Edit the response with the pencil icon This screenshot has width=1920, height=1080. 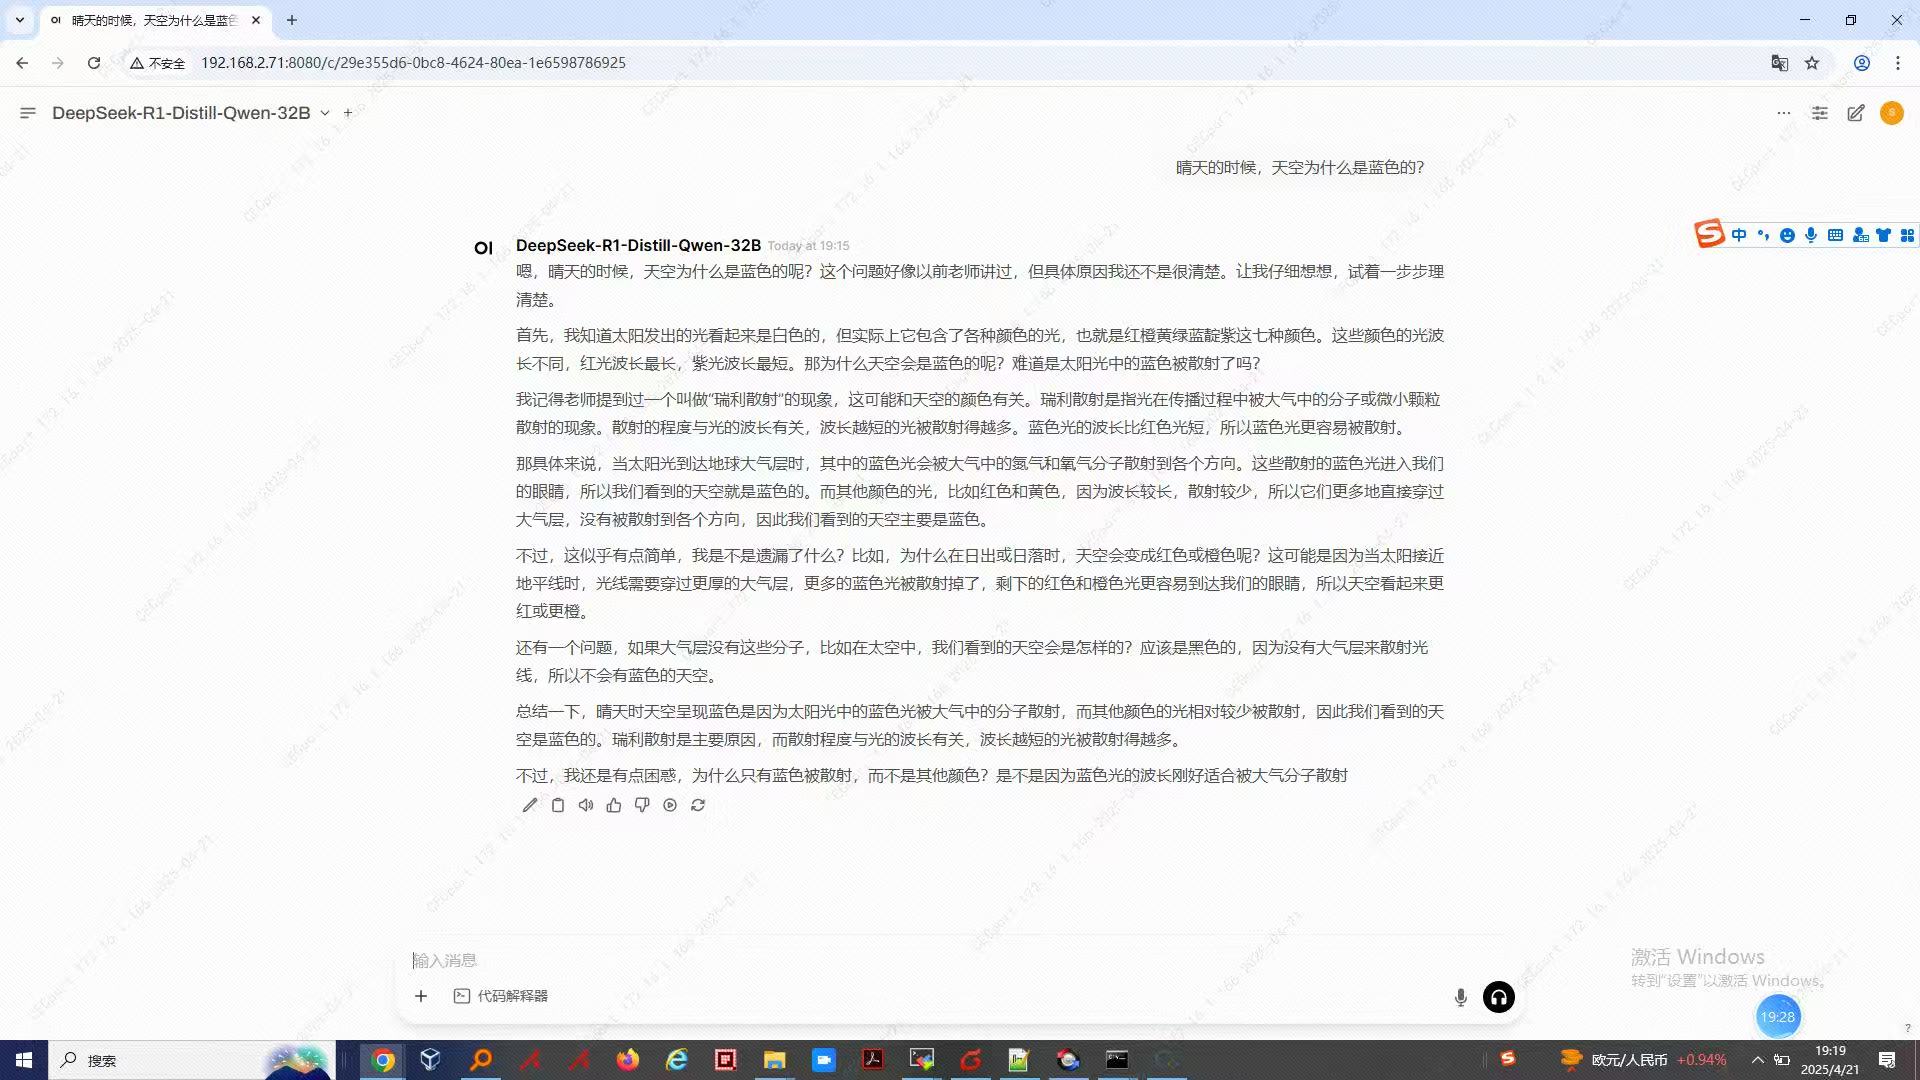(x=530, y=805)
